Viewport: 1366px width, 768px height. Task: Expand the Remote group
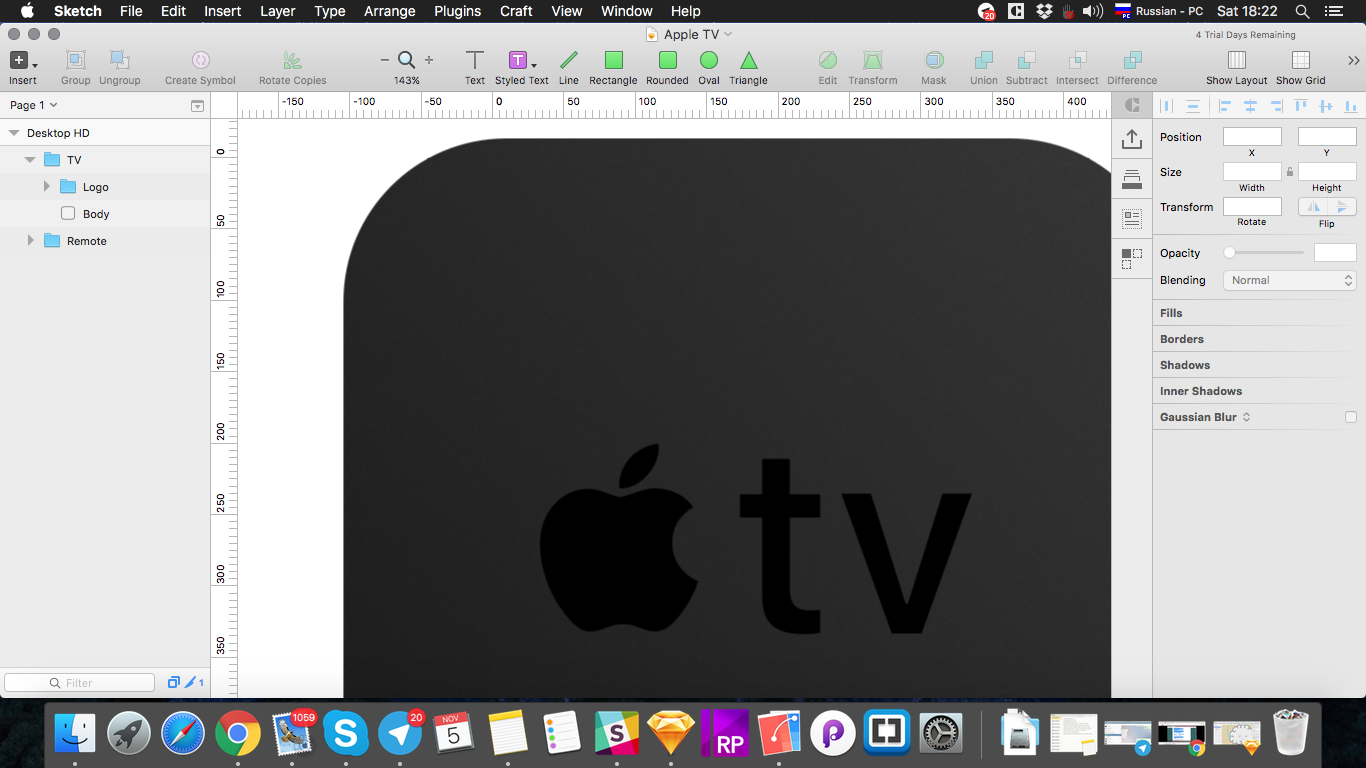coord(31,241)
